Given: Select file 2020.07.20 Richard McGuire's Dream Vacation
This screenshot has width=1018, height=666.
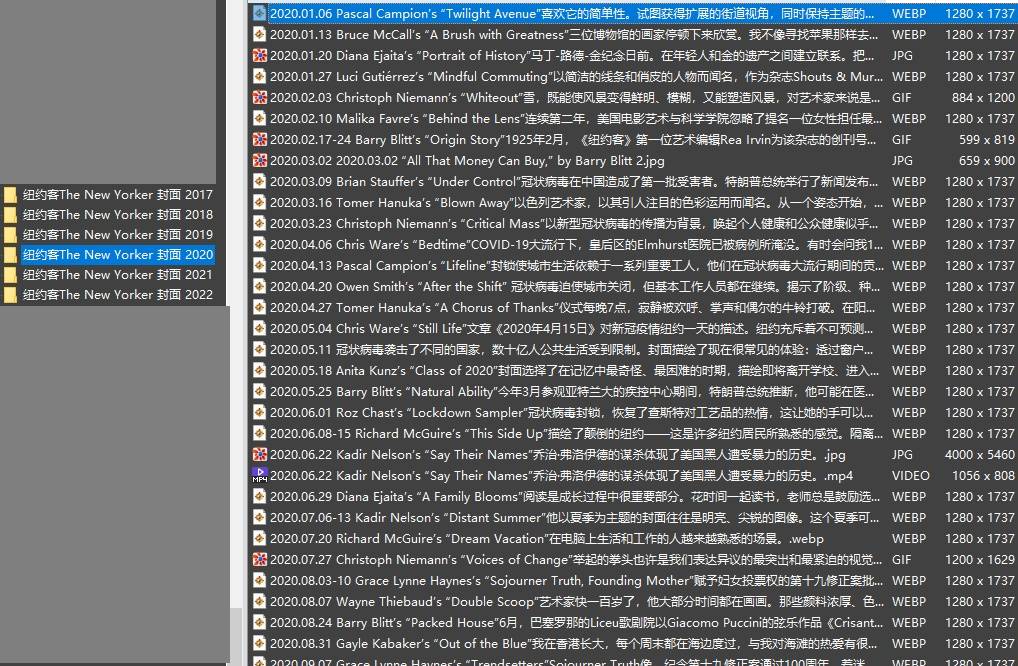Looking at the screenshot, I should [x=547, y=538].
